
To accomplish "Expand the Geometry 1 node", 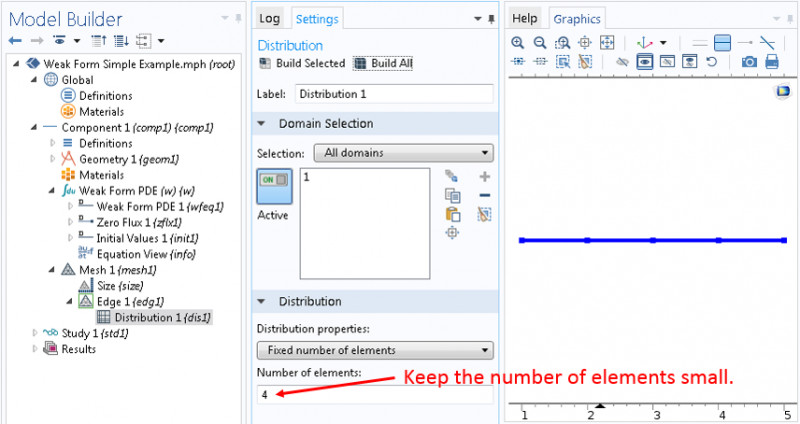I will (x=53, y=159).
